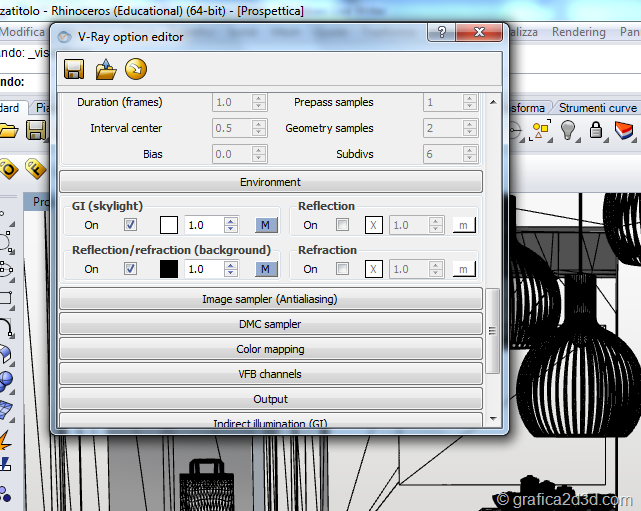Open the Rendering menu in Rhino
Viewport: 641px width, 511px height.
578,32
